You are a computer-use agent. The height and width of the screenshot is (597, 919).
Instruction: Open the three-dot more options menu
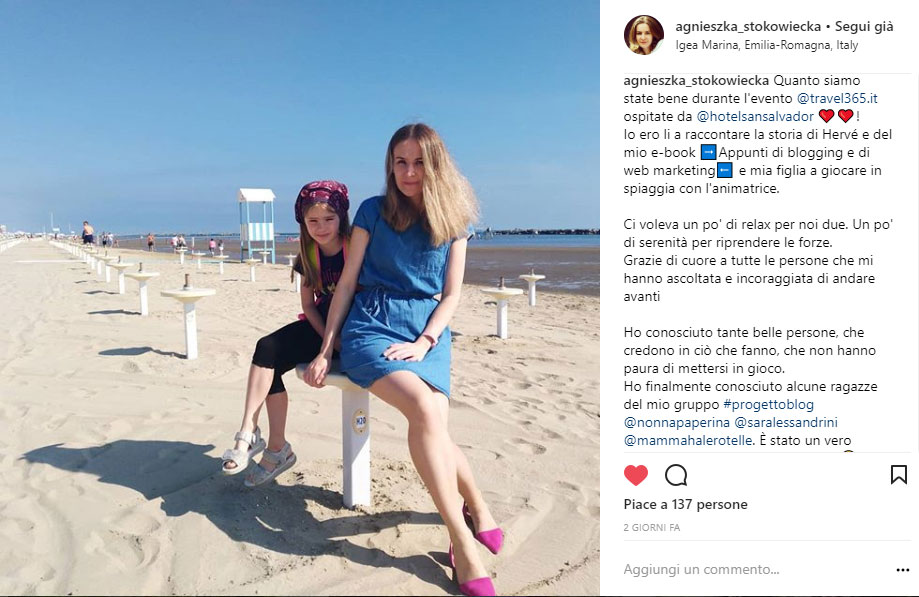tap(903, 570)
